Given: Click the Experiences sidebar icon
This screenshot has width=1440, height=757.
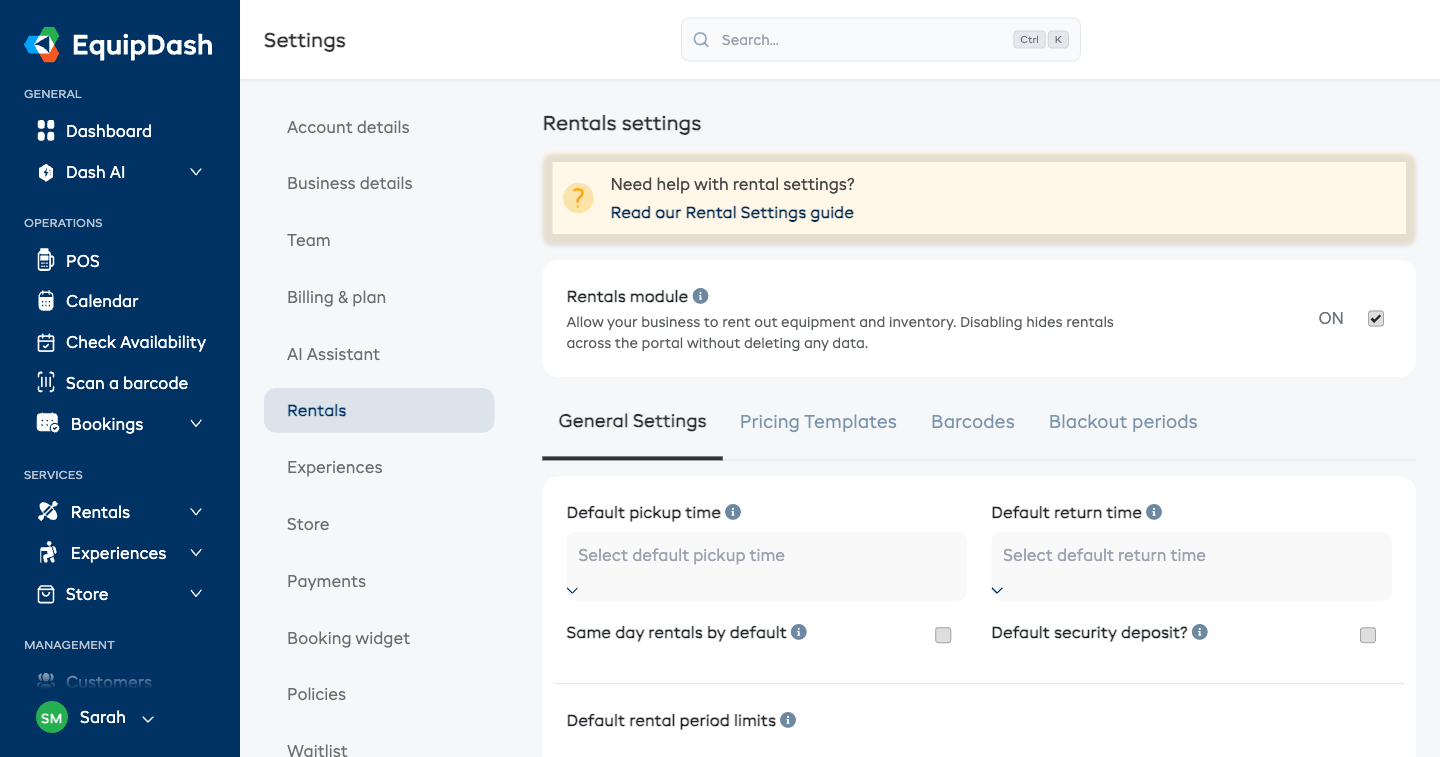Looking at the screenshot, I should (48, 552).
